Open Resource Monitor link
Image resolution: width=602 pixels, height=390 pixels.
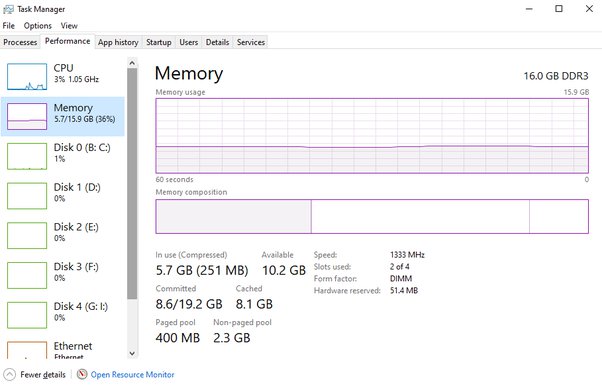coord(132,375)
